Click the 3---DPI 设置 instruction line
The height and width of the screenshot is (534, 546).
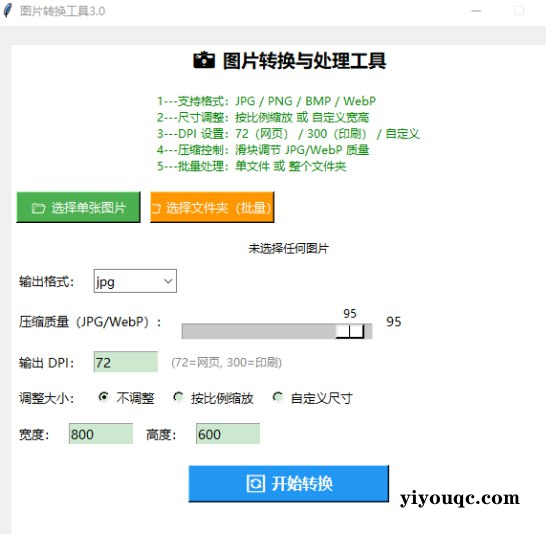click(288, 134)
